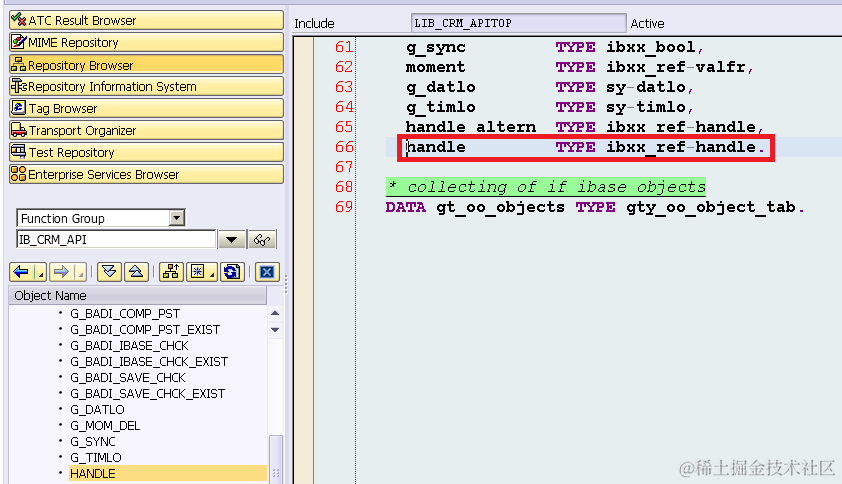Select G_BADI_COMP_PST_EXIST in object list
This screenshot has height=484, width=842.
(145, 330)
